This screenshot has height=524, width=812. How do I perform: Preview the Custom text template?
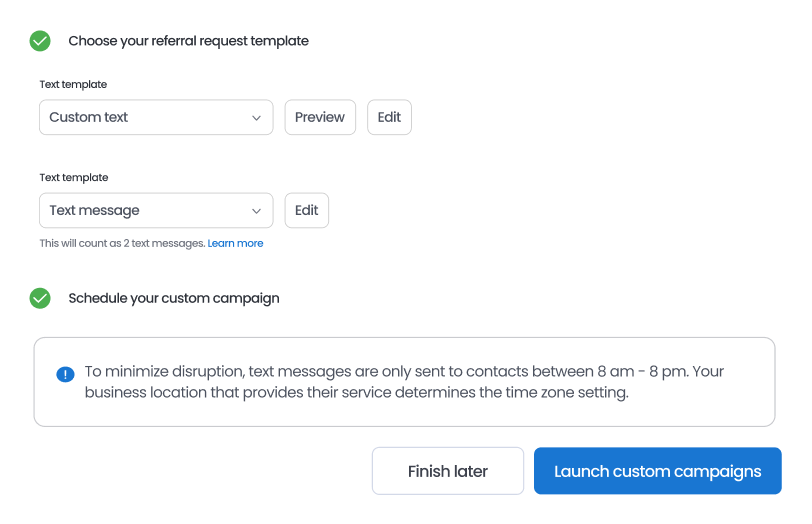[320, 117]
